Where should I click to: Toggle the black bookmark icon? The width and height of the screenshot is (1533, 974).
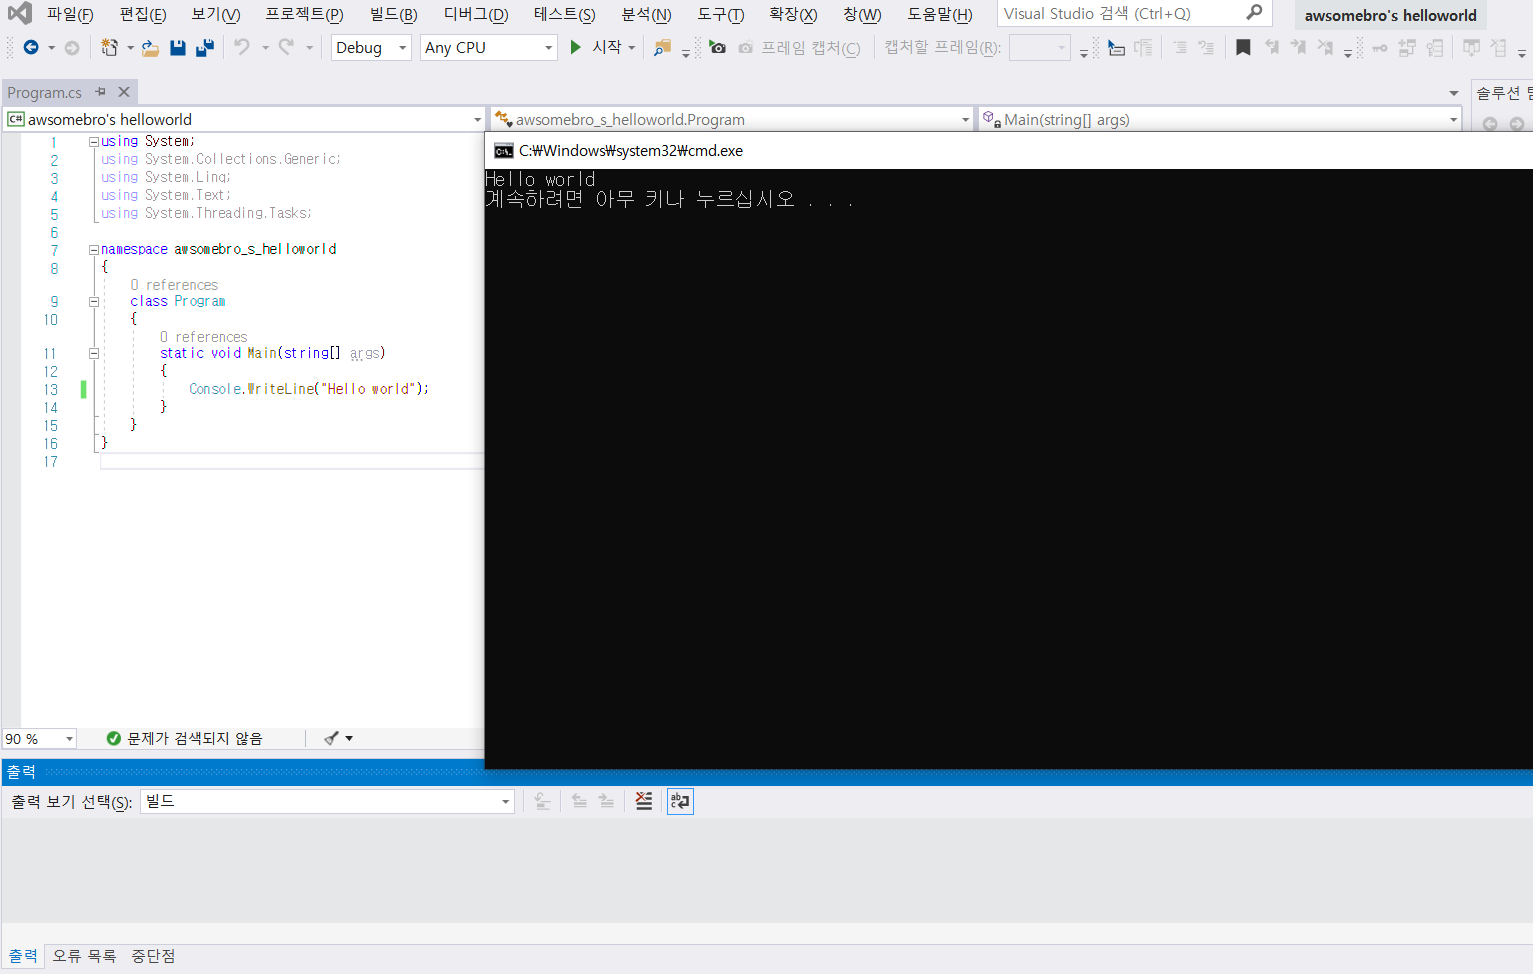point(1243,47)
